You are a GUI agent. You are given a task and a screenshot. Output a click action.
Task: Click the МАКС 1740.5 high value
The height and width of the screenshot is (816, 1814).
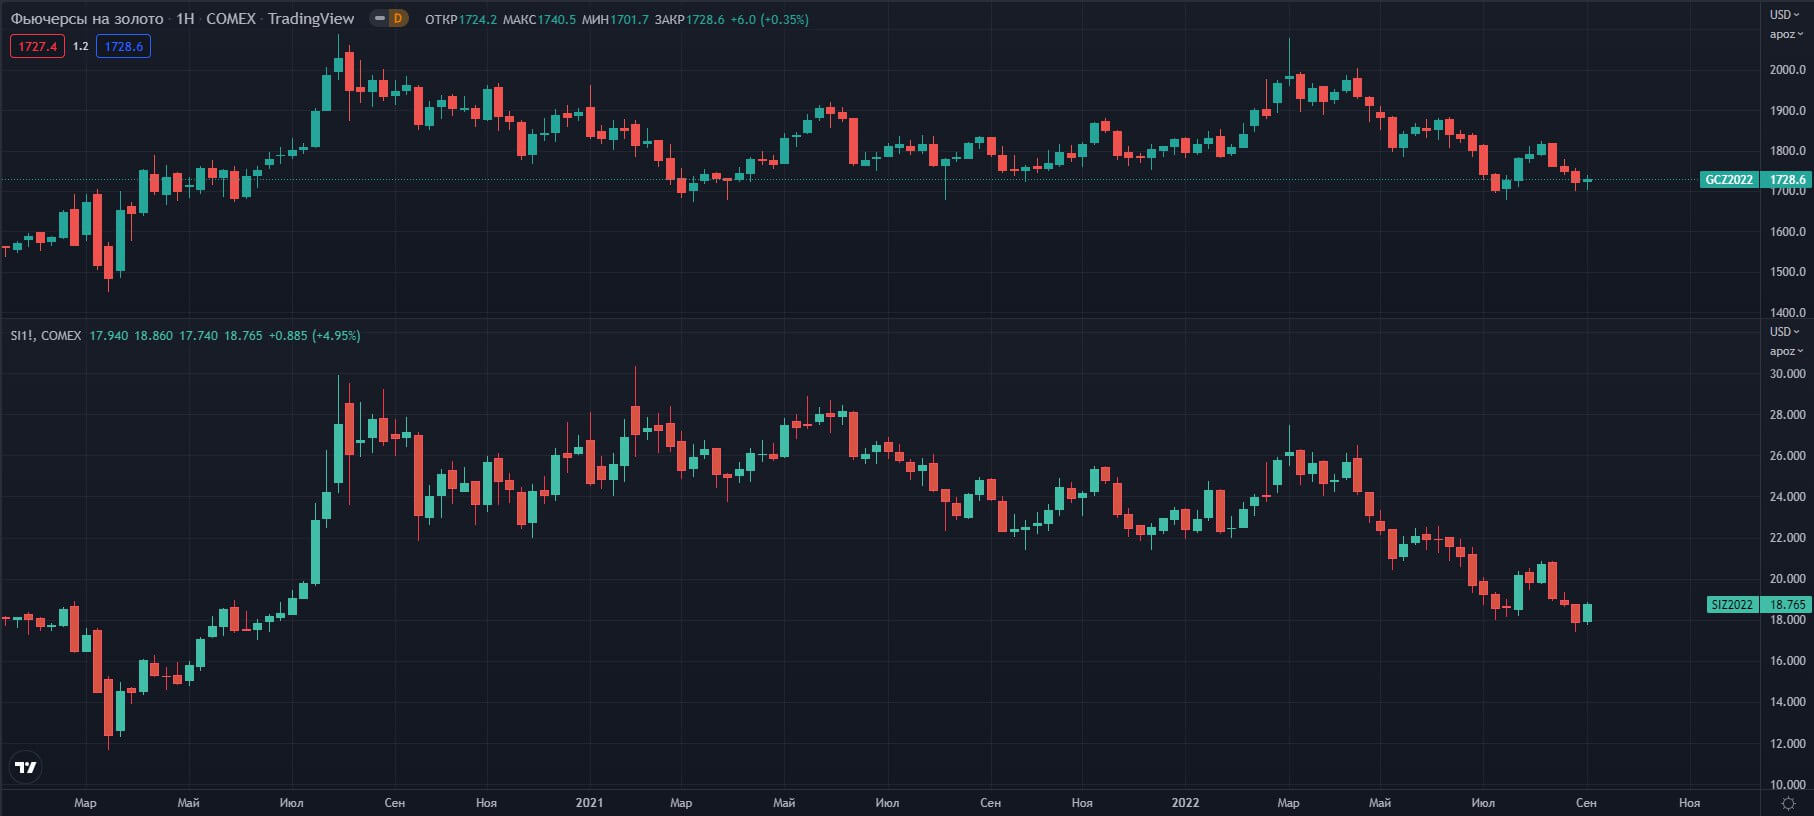[x=539, y=19]
